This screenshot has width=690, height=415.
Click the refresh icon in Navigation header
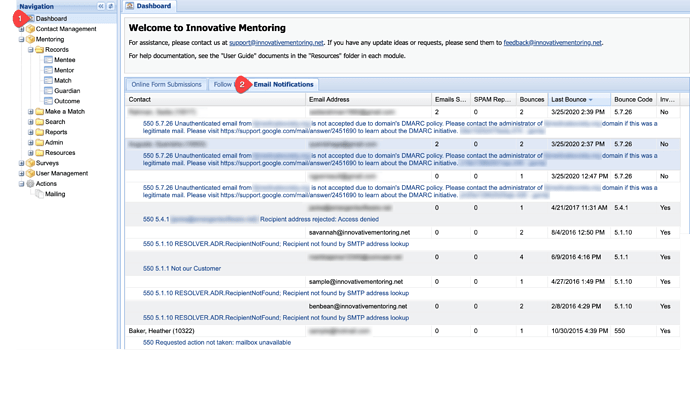[110, 6]
